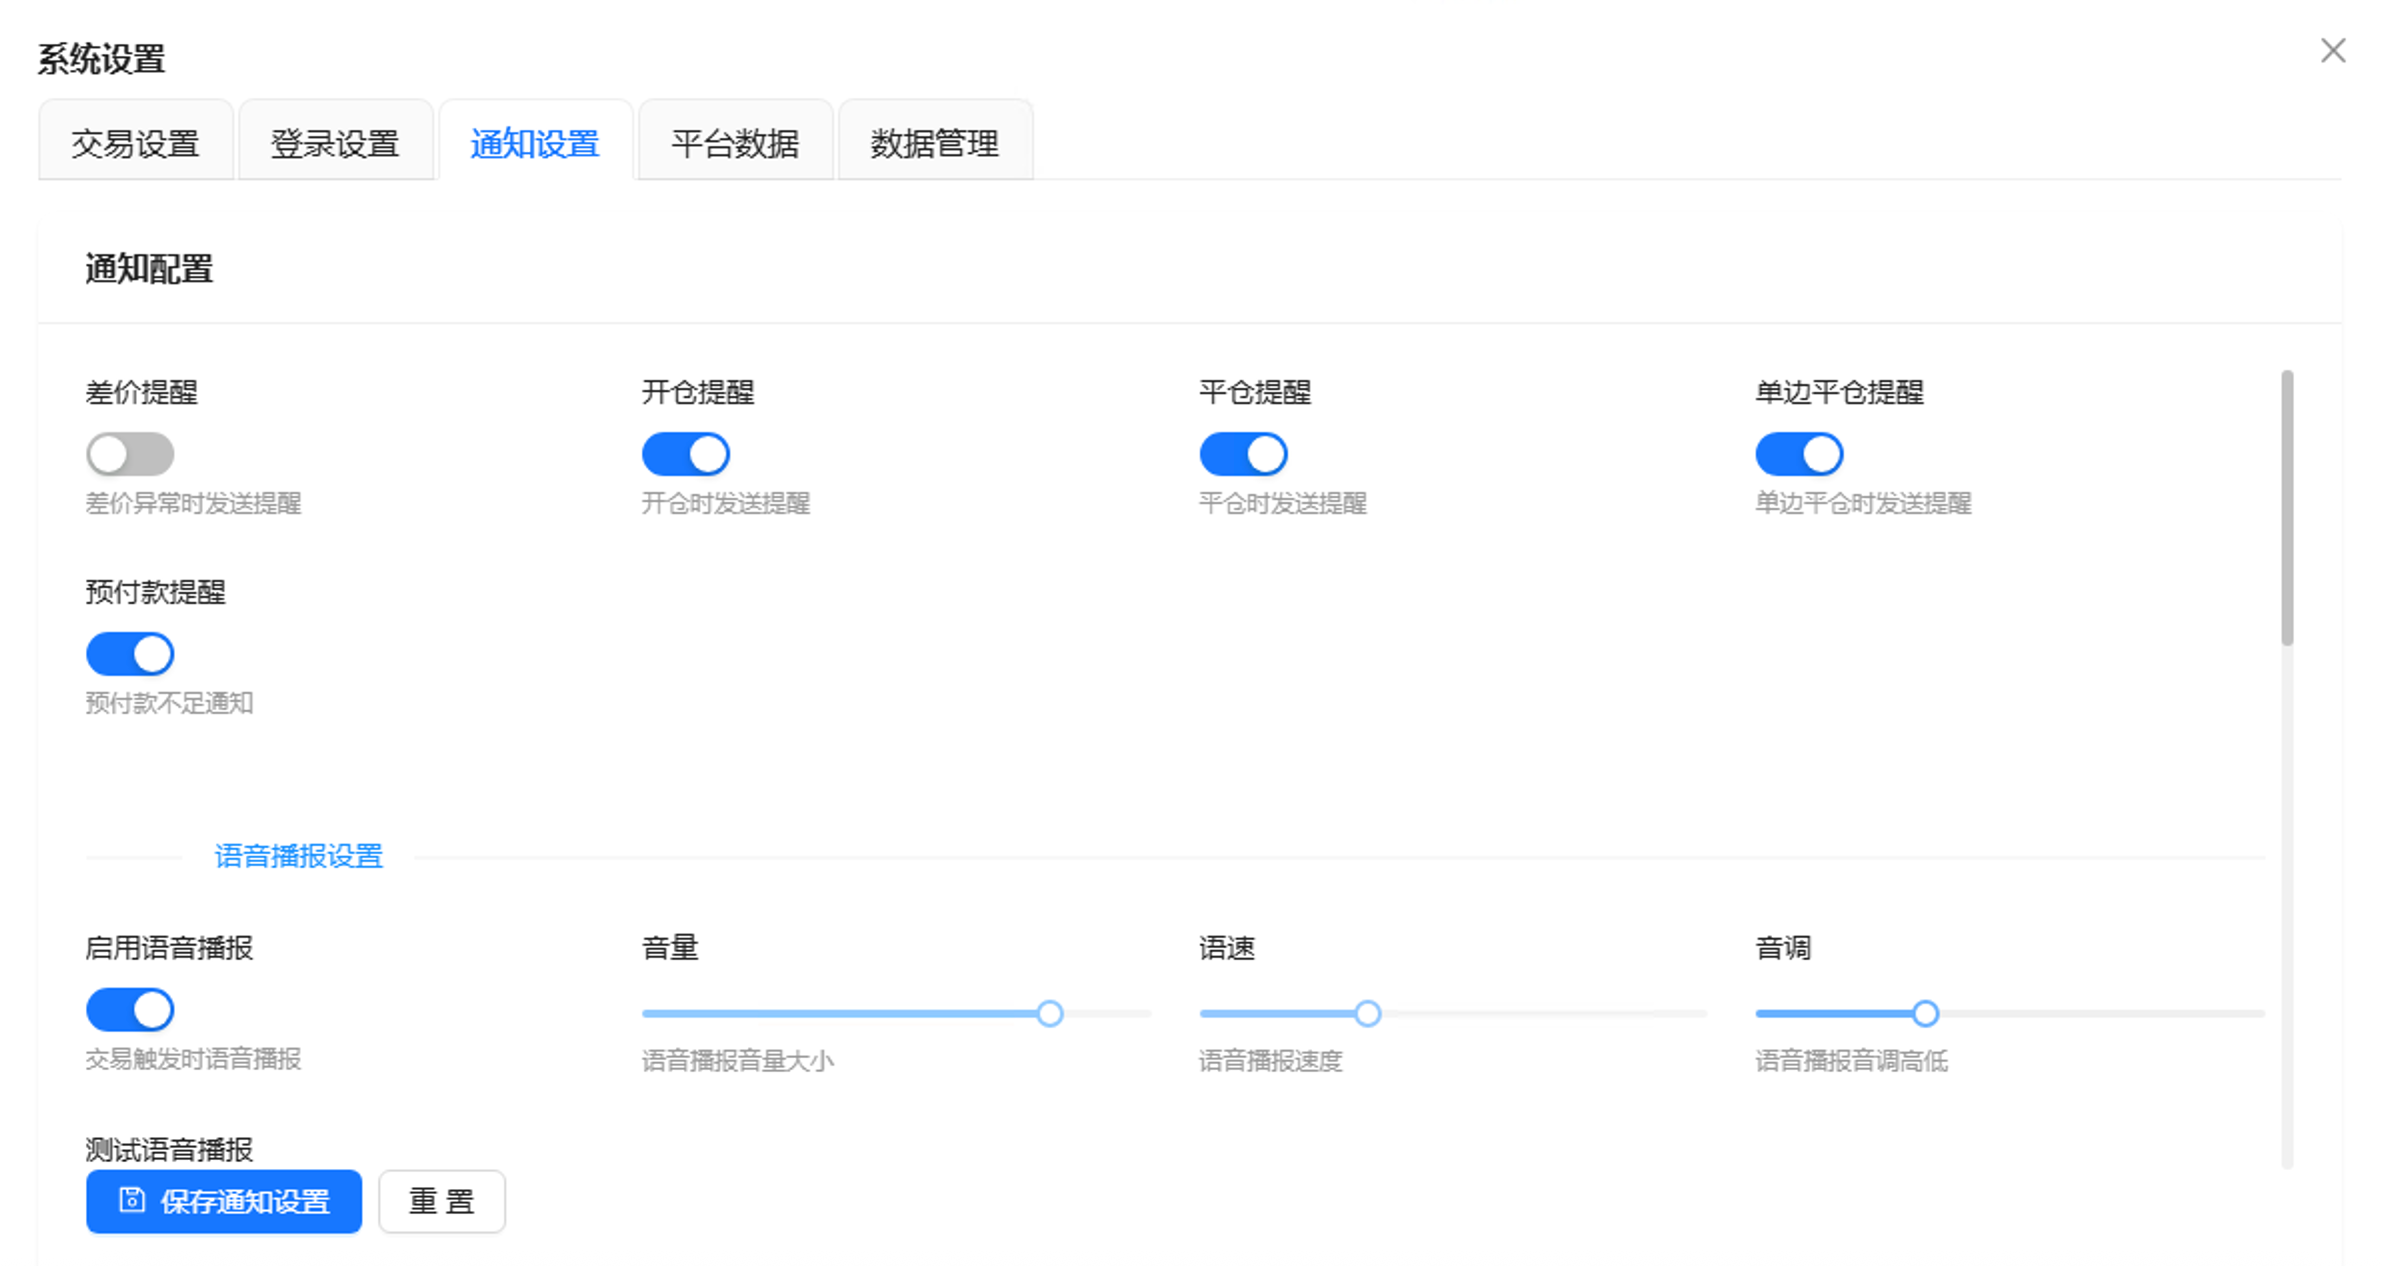Click the 语速 slider handle
The width and height of the screenshot is (2382, 1266).
[1367, 1013]
